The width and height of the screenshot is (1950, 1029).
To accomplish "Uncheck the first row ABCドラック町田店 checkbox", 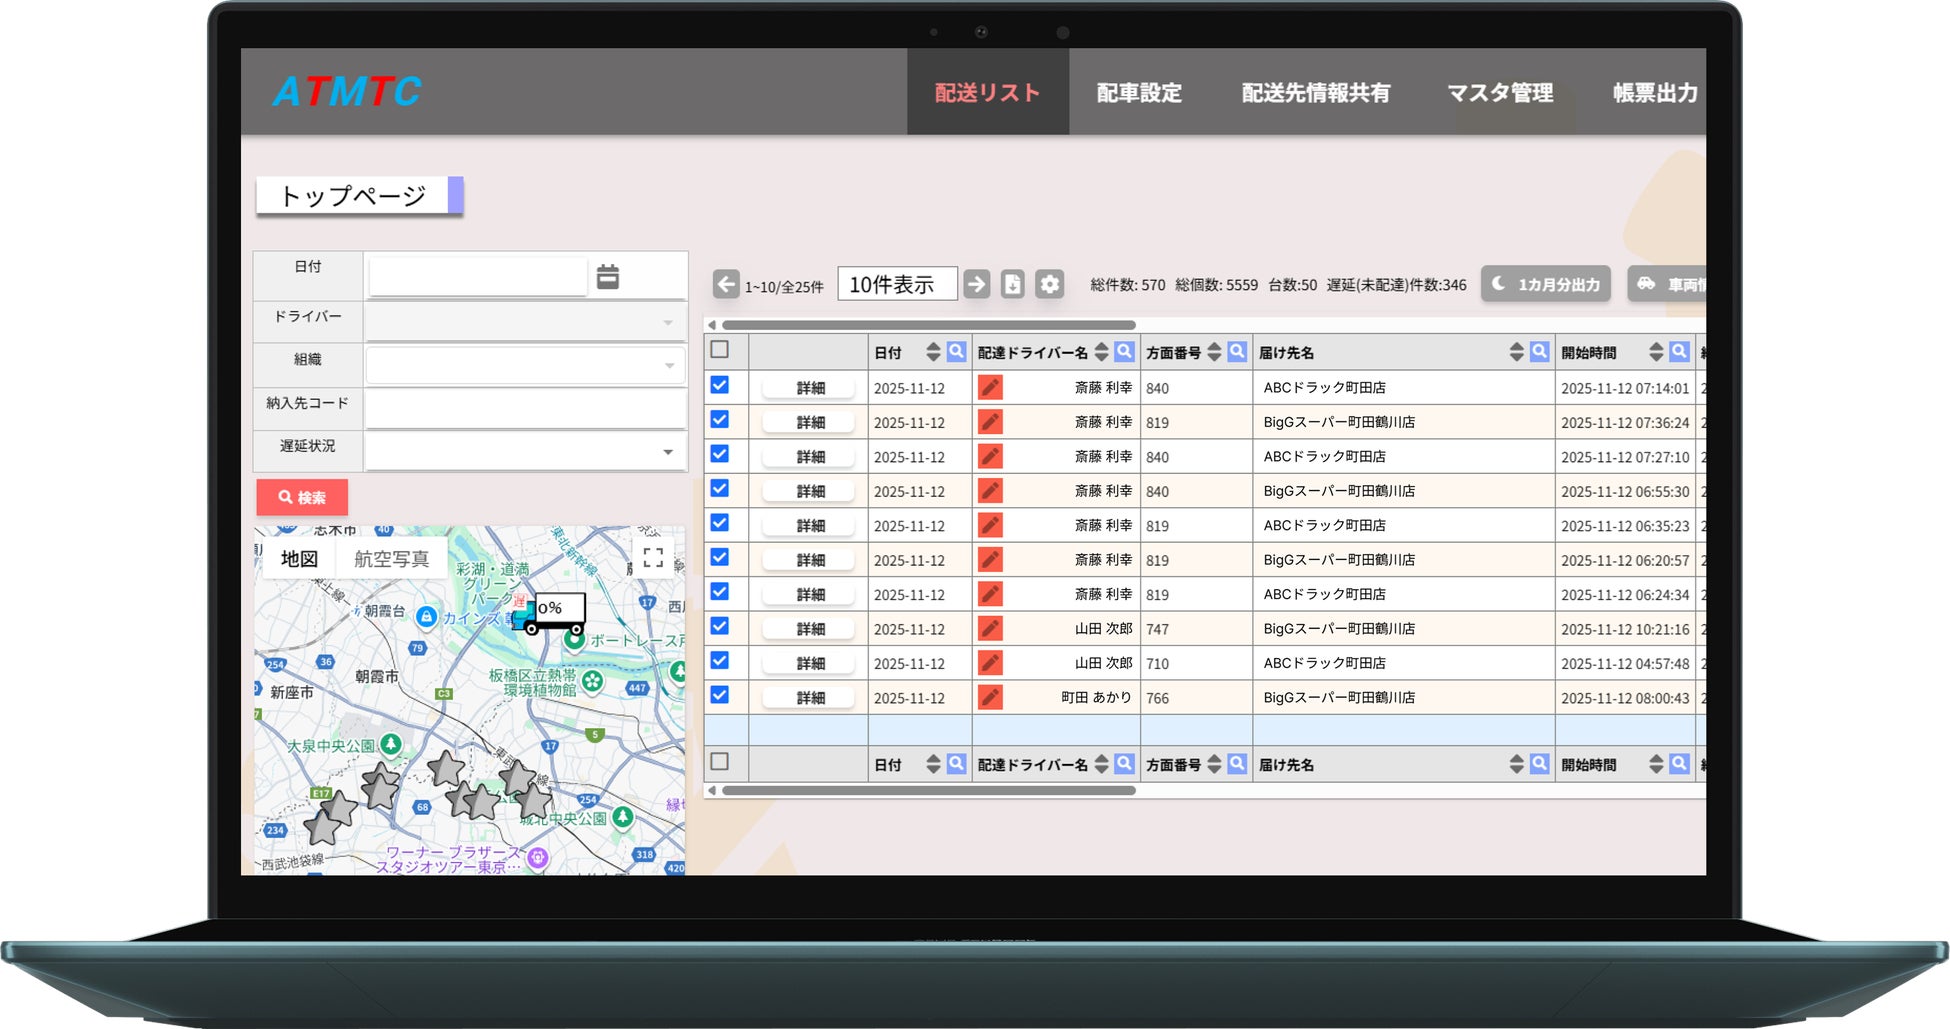I will [x=719, y=386].
